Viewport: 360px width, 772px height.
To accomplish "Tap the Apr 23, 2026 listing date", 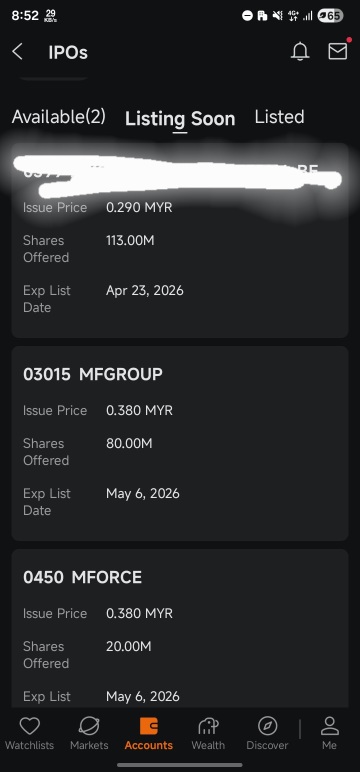I will [x=145, y=290].
